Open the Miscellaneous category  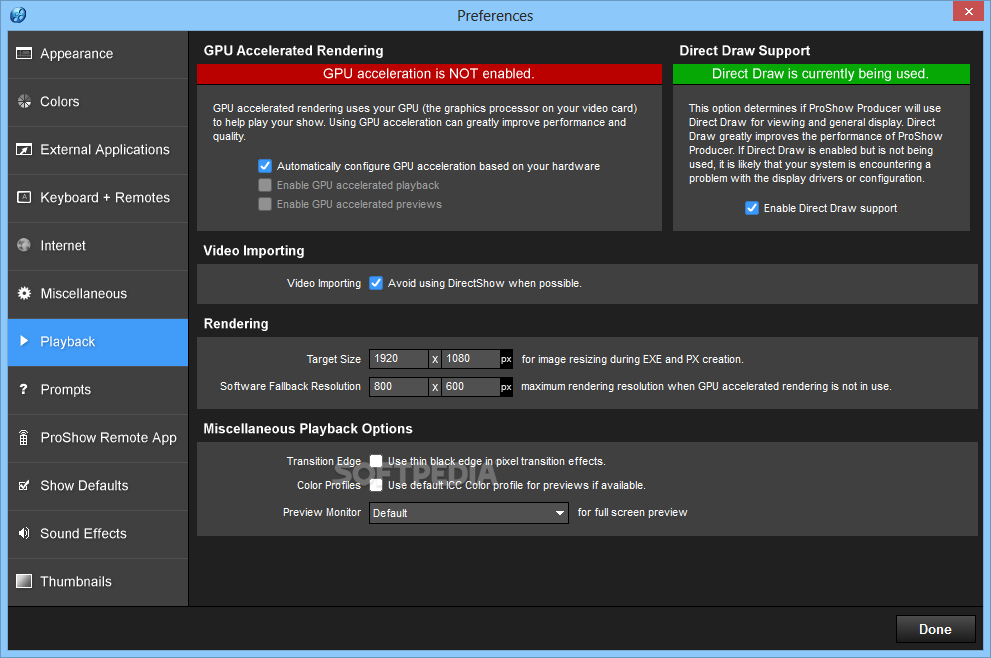point(98,294)
